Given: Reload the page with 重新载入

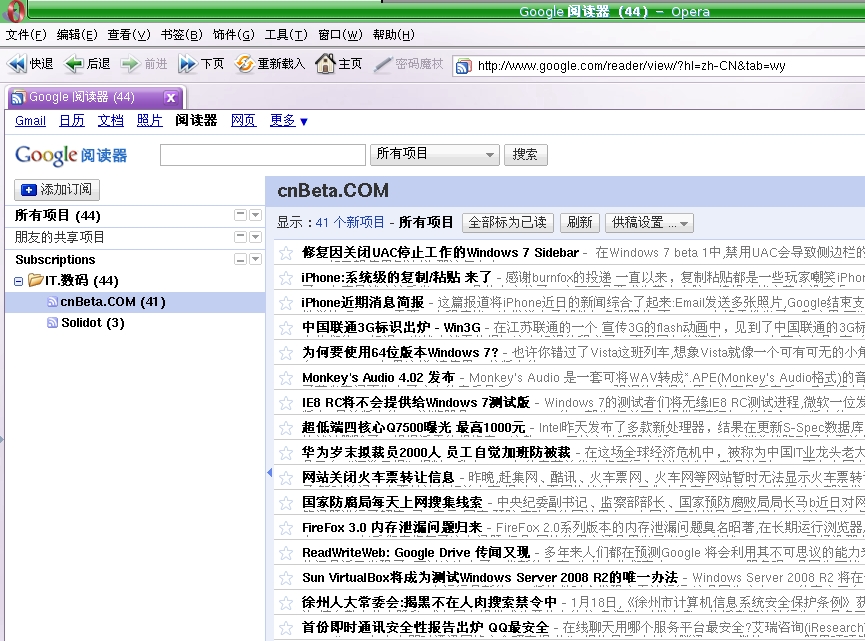Looking at the screenshot, I should tap(244, 64).
